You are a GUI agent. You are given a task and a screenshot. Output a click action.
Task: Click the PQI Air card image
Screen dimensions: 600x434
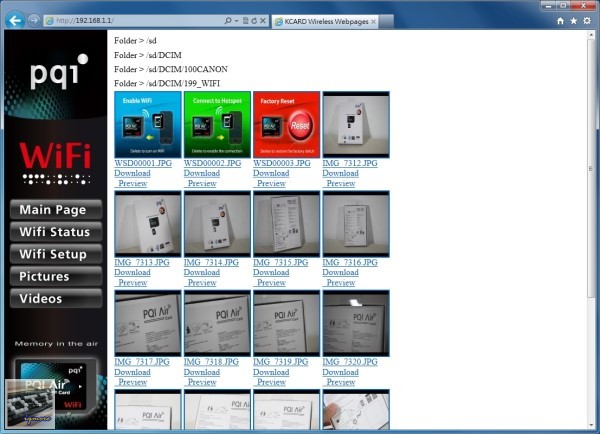[x=55, y=387]
